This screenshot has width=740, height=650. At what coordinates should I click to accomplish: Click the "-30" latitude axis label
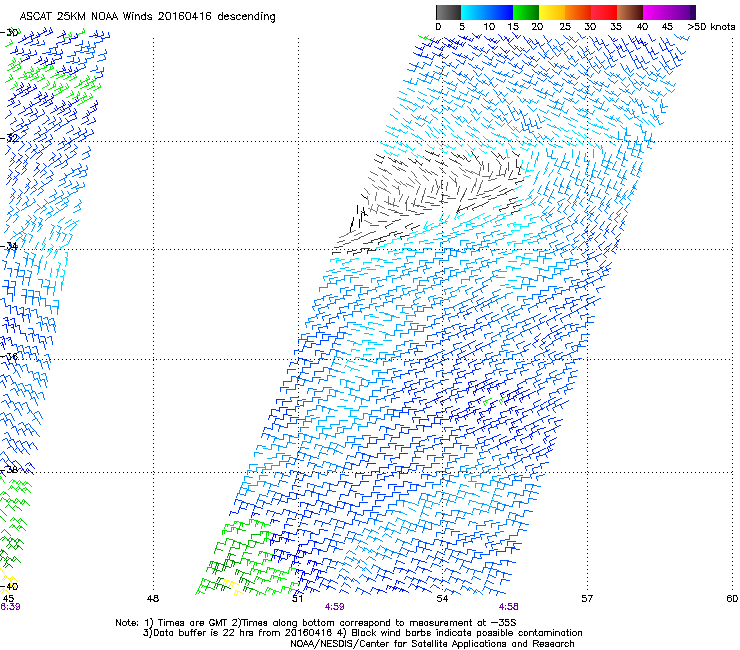point(9,33)
